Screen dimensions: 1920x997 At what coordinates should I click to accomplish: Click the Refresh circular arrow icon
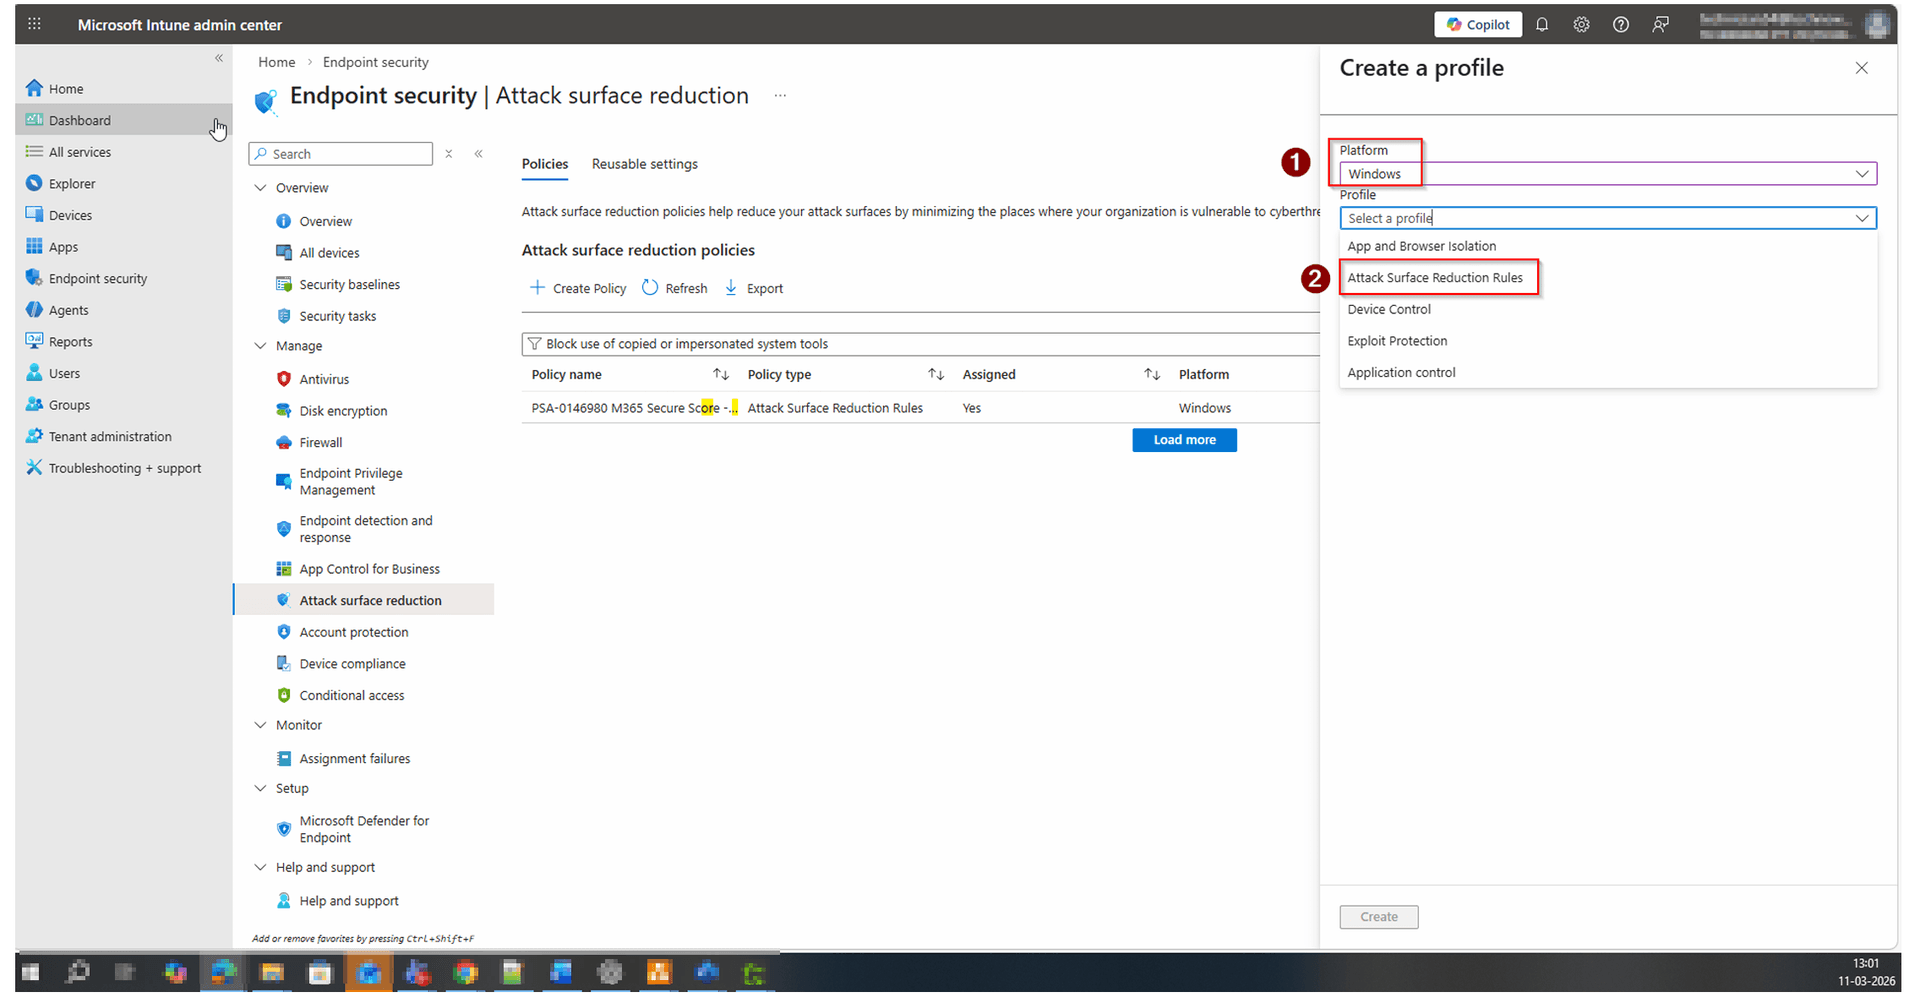(x=650, y=288)
